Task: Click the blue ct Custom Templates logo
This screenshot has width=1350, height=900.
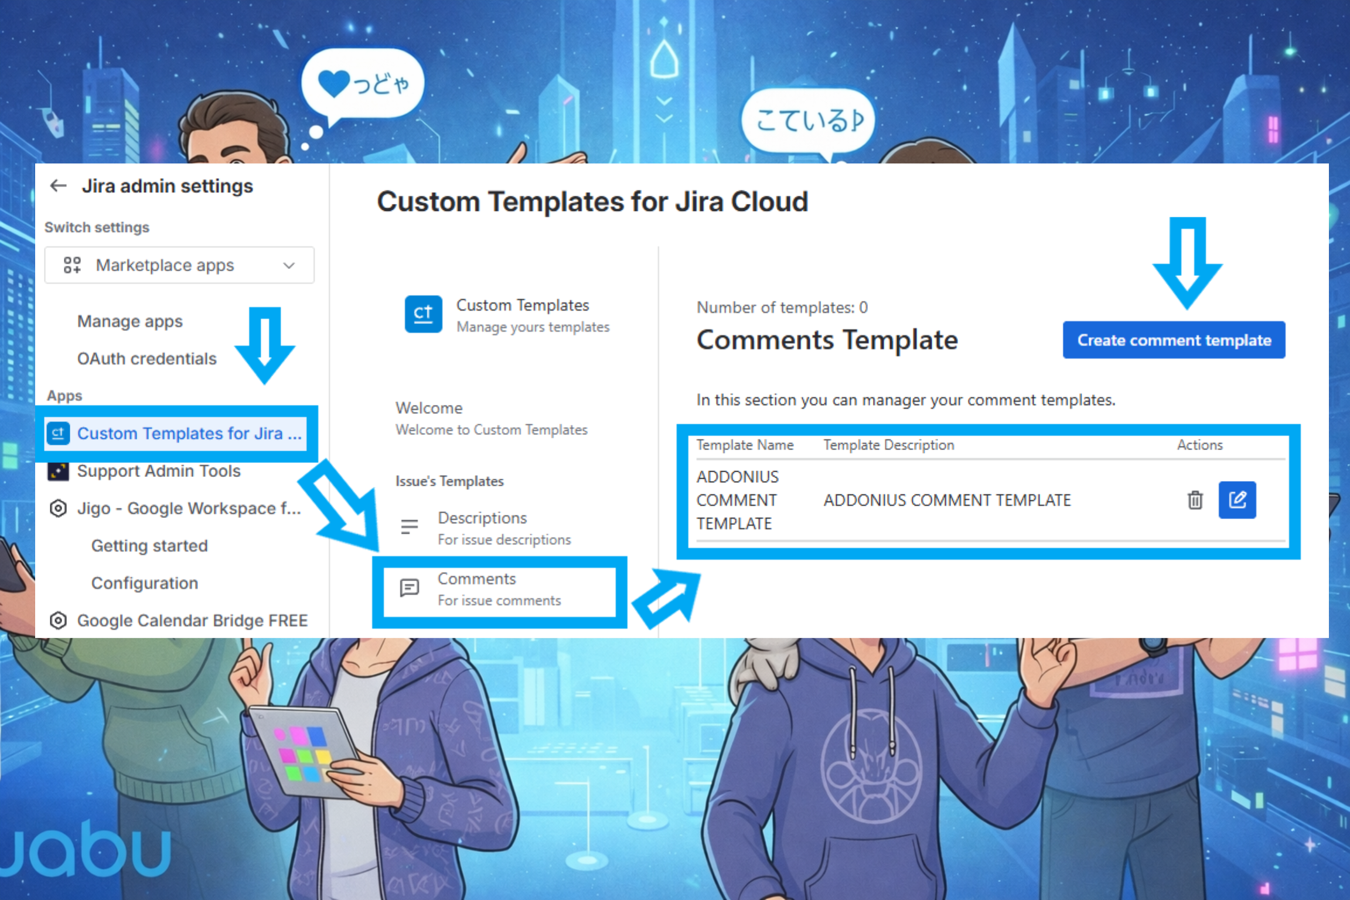Action: pyautogui.click(x=423, y=314)
